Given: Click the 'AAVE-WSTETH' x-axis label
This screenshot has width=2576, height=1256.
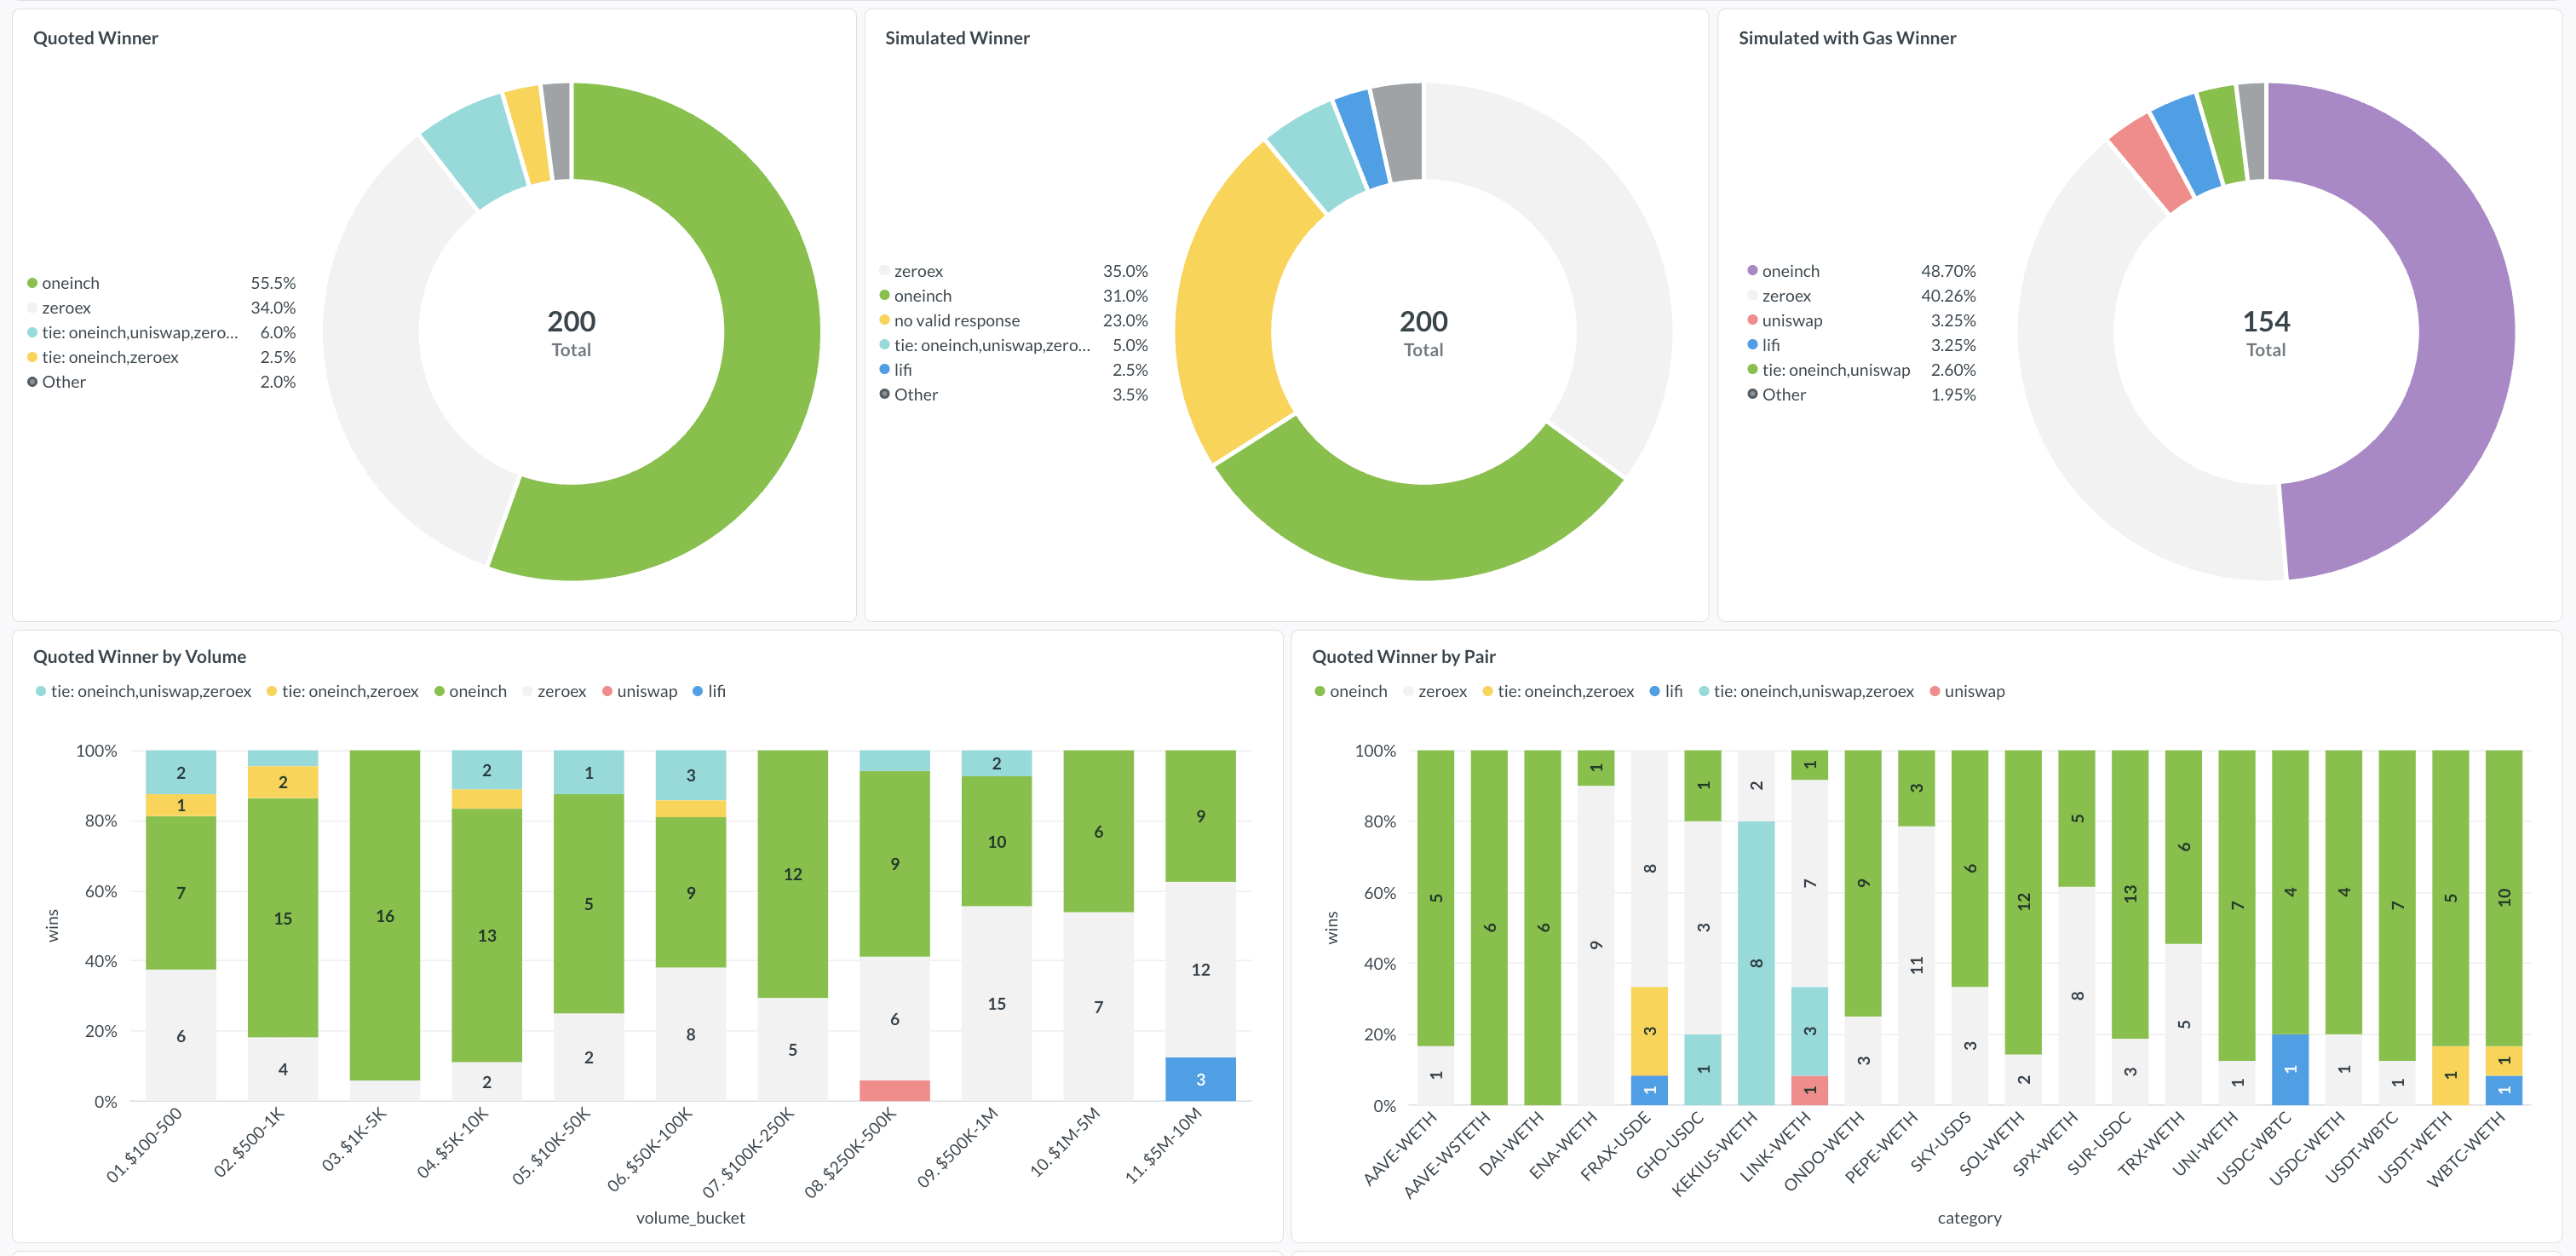Looking at the screenshot, I should pos(1447,1154).
